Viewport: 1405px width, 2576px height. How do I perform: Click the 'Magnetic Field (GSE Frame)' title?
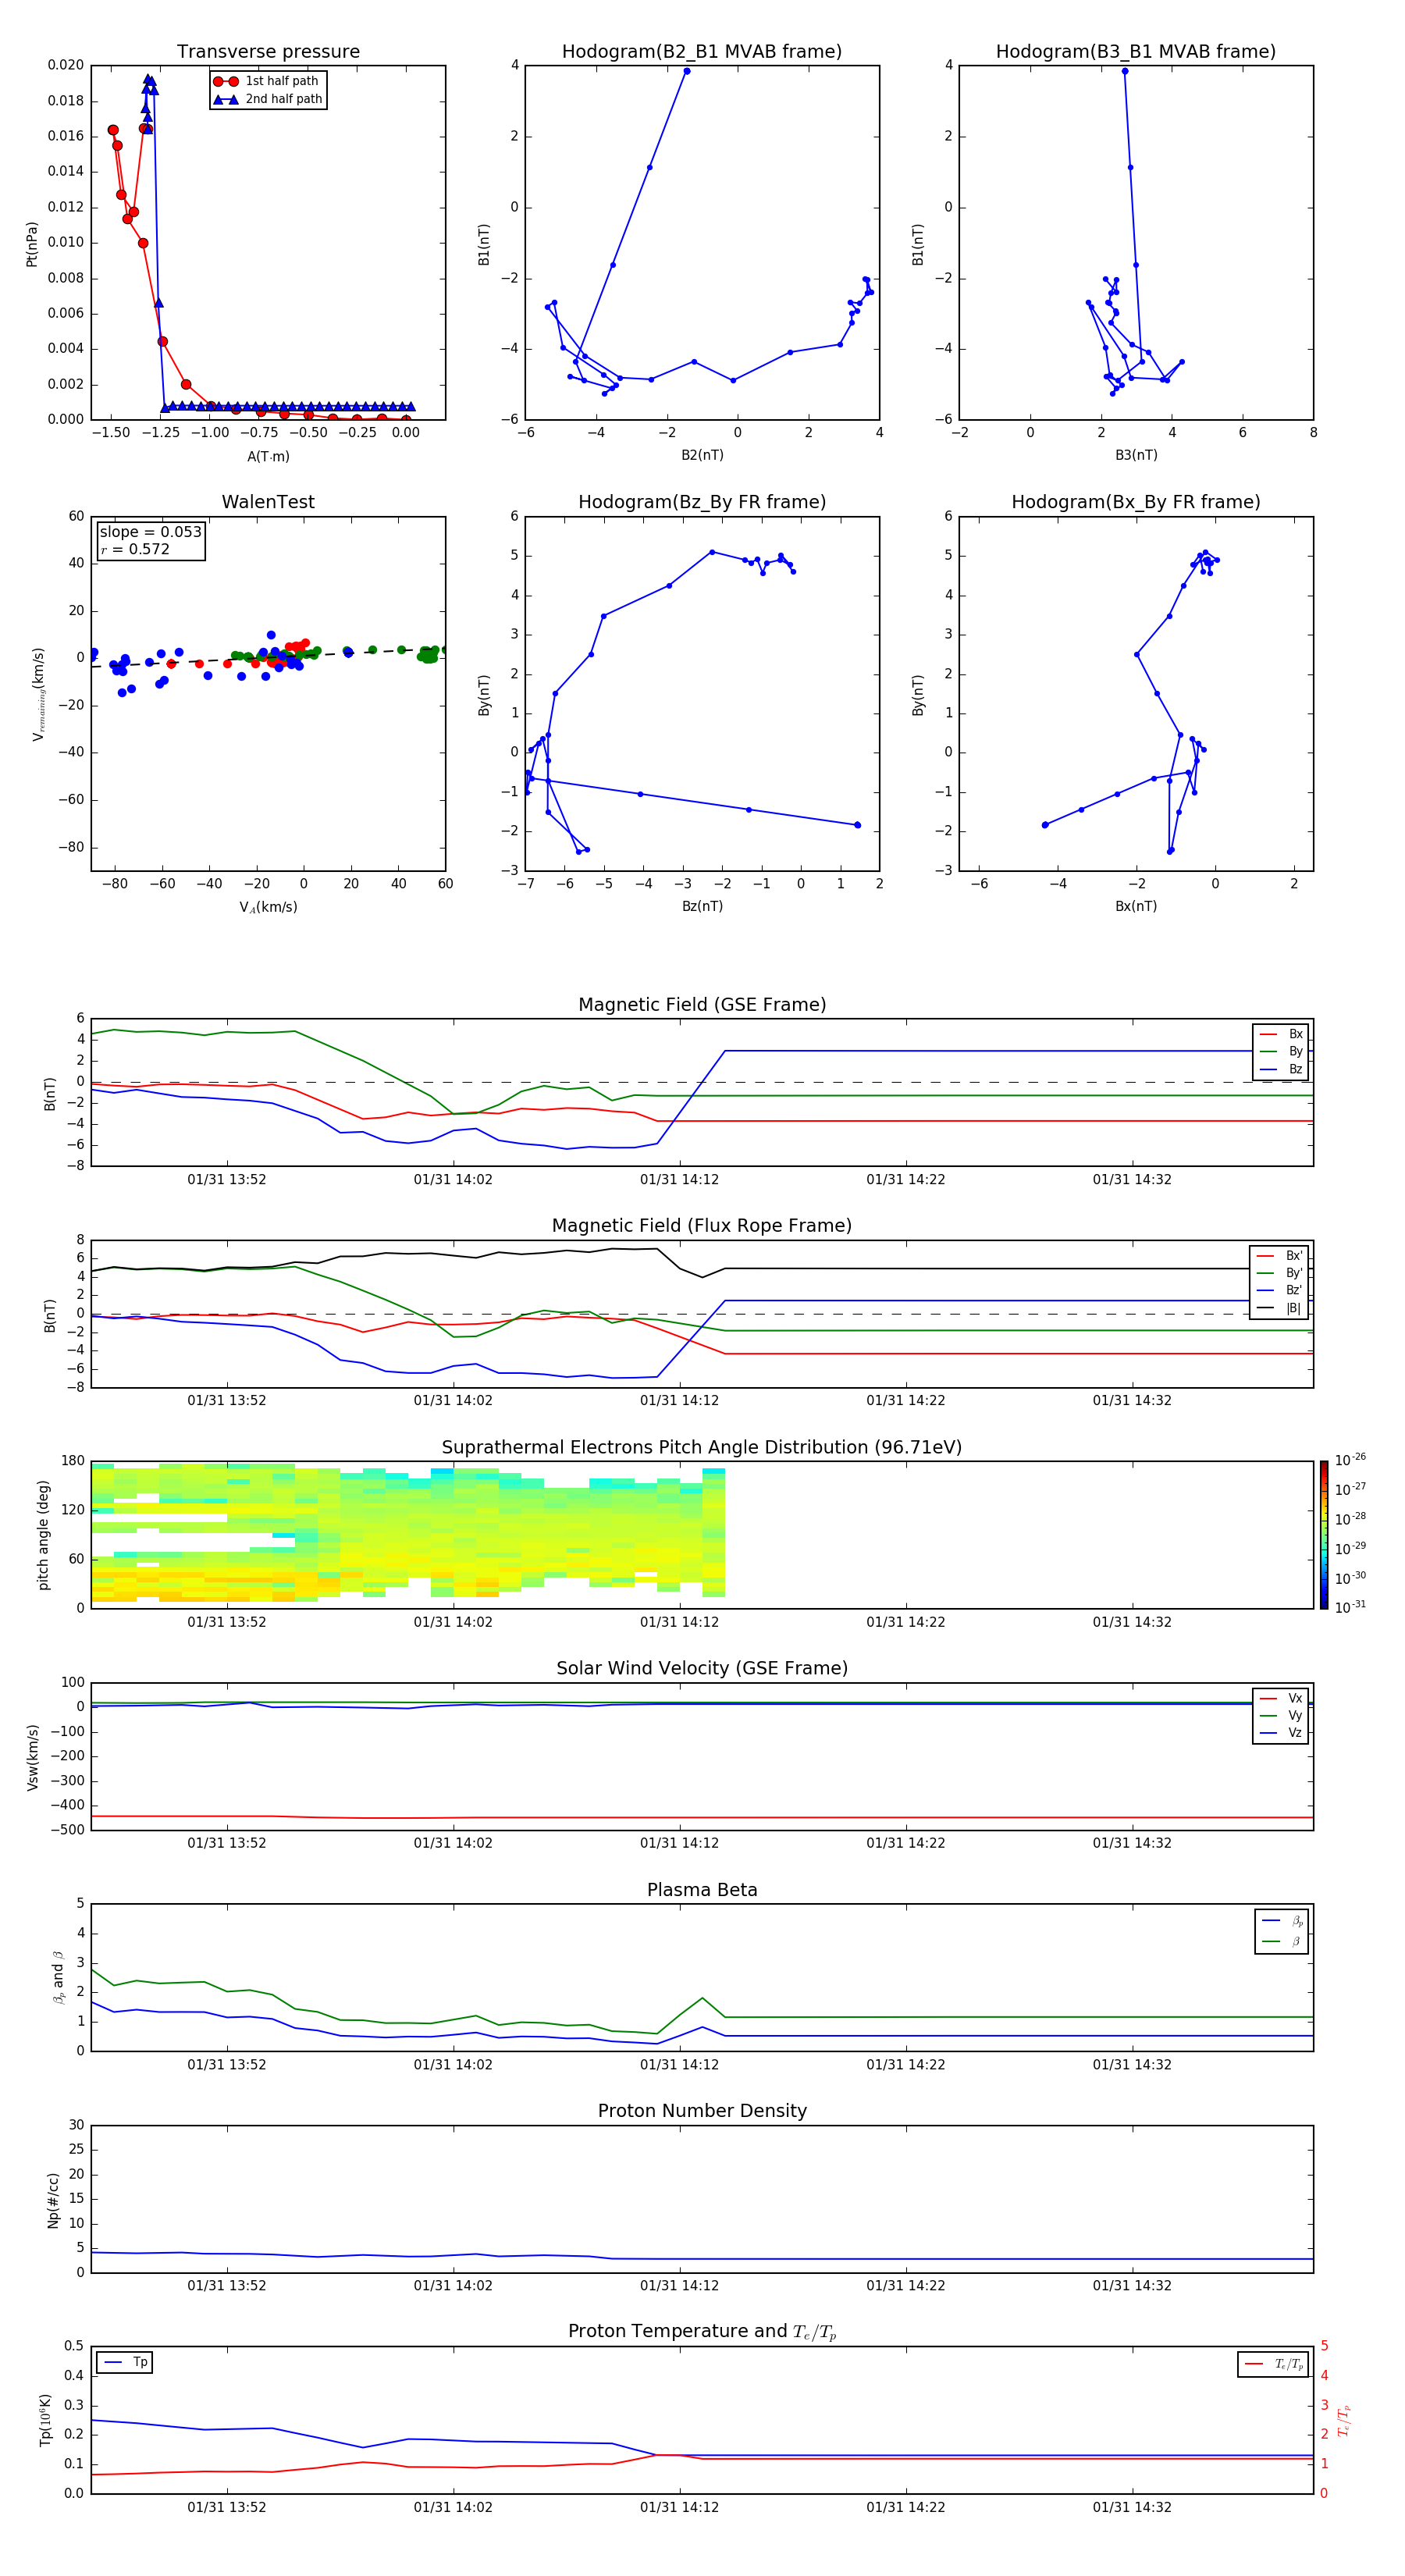click(x=702, y=1005)
